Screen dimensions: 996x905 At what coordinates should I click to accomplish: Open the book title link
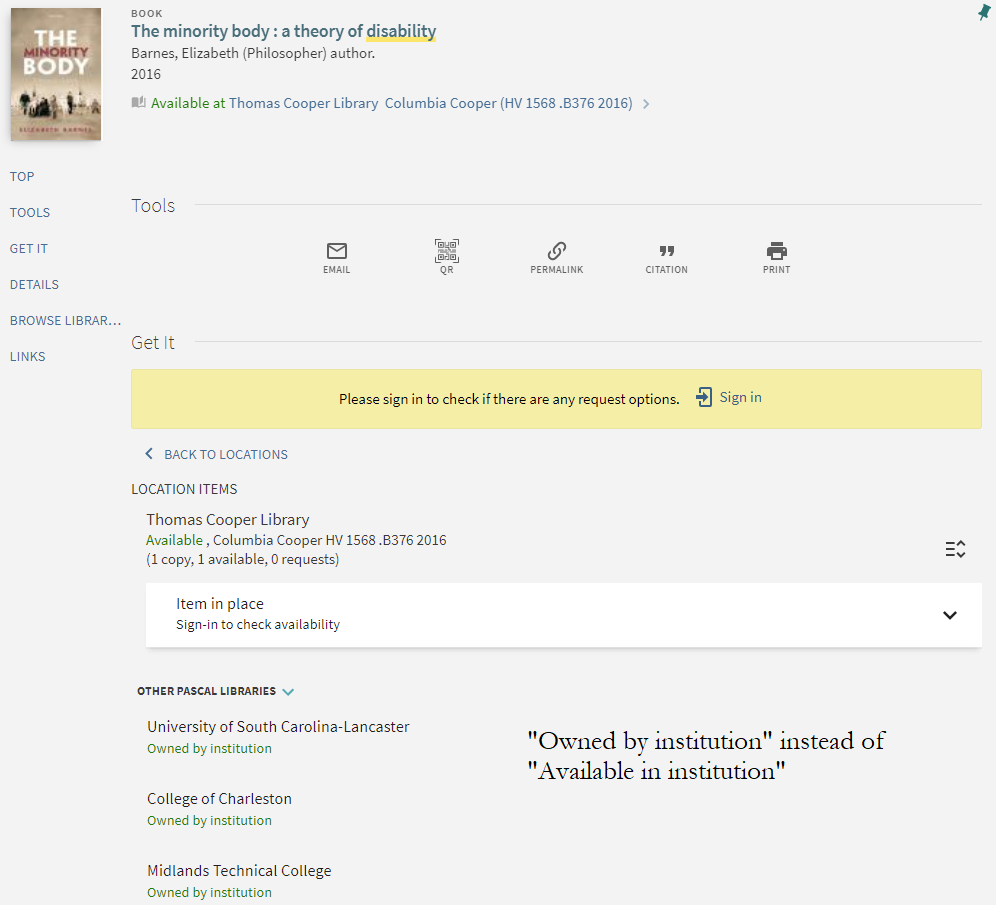pos(284,31)
